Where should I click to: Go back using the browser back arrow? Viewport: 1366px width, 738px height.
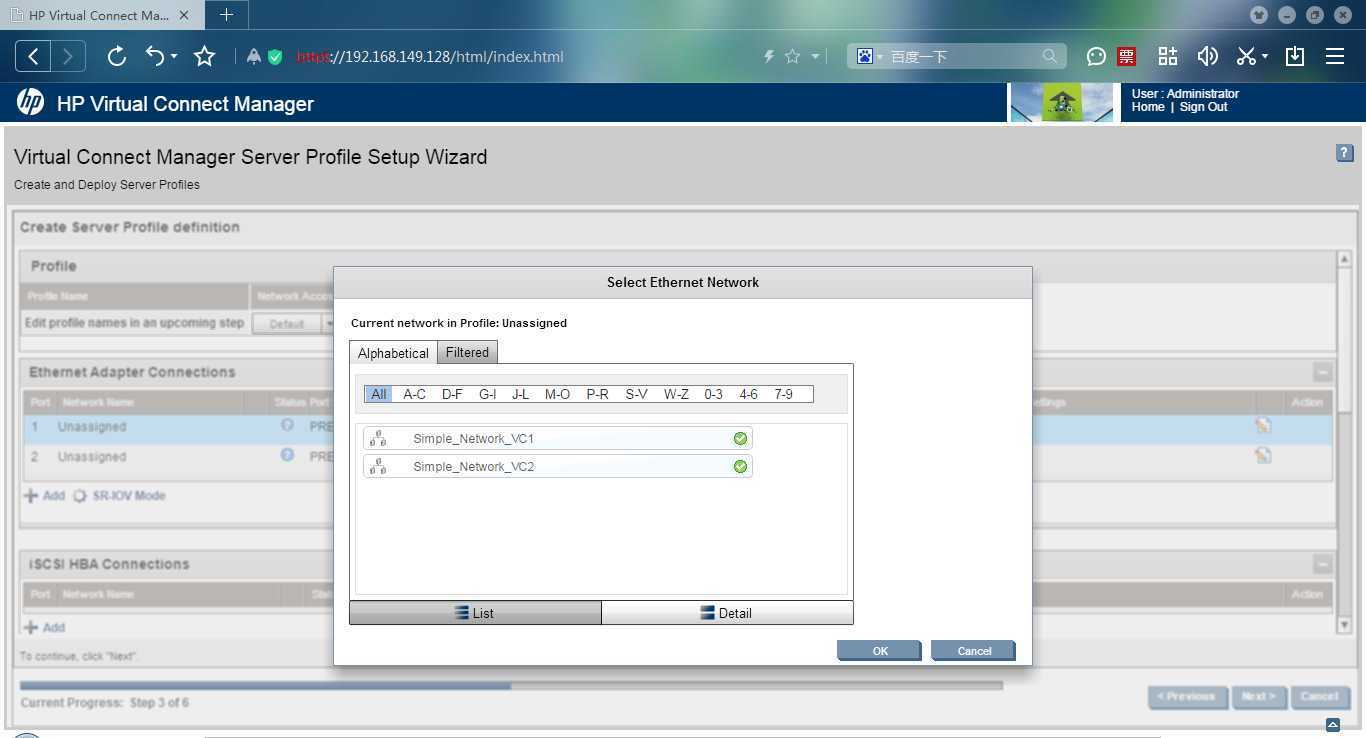tap(33, 57)
